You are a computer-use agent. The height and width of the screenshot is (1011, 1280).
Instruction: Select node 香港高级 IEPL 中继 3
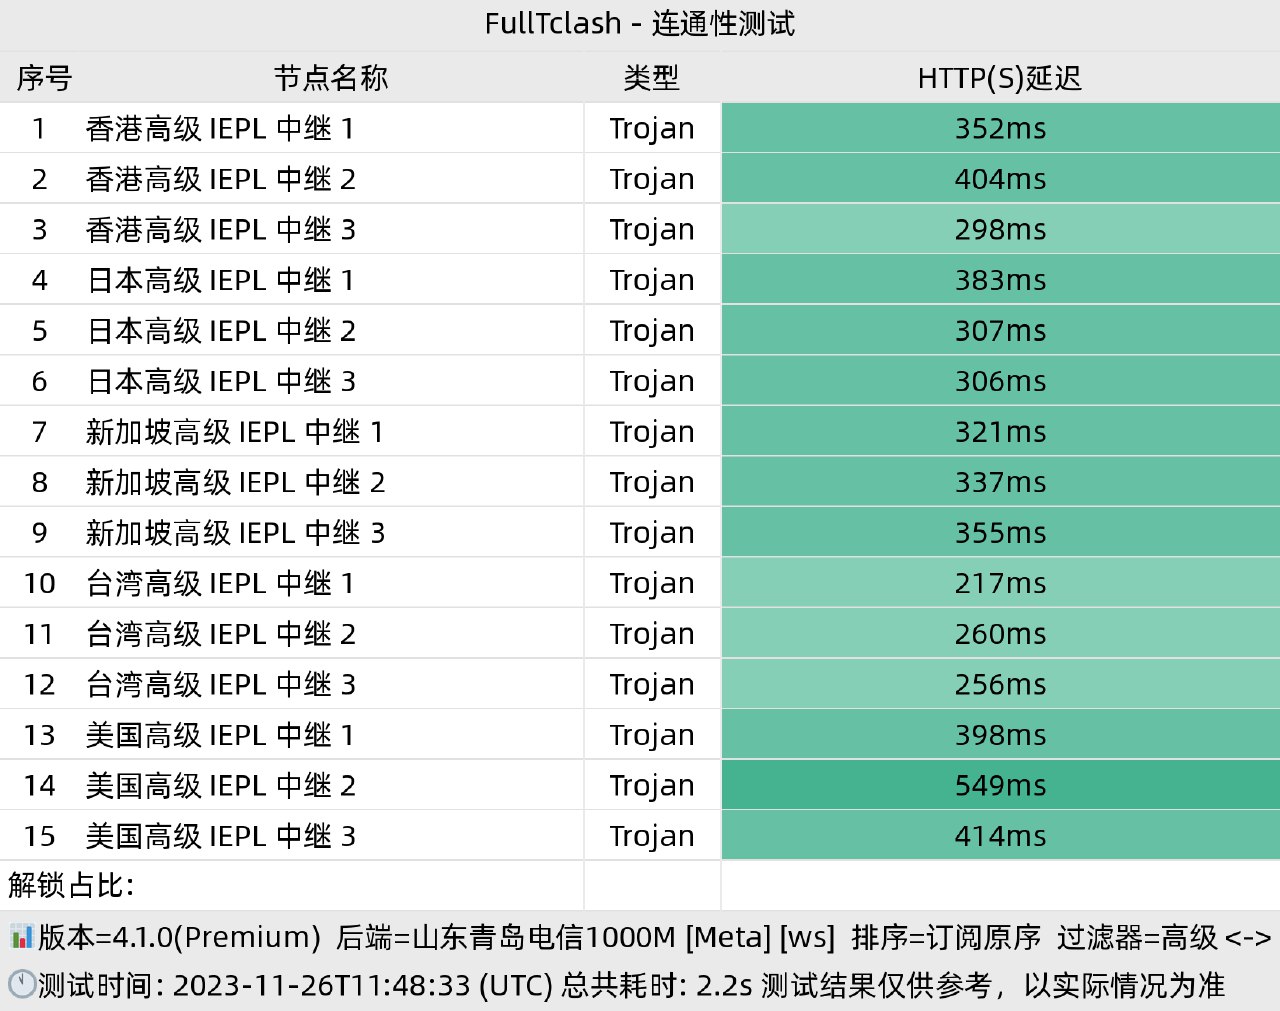pos(221,229)
